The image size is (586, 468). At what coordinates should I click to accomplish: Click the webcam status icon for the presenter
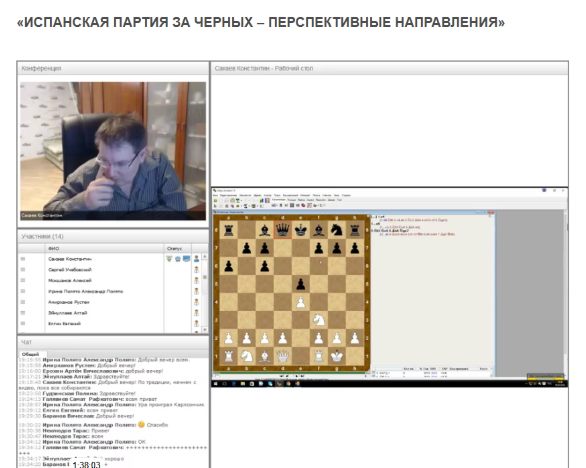(169, 259)
